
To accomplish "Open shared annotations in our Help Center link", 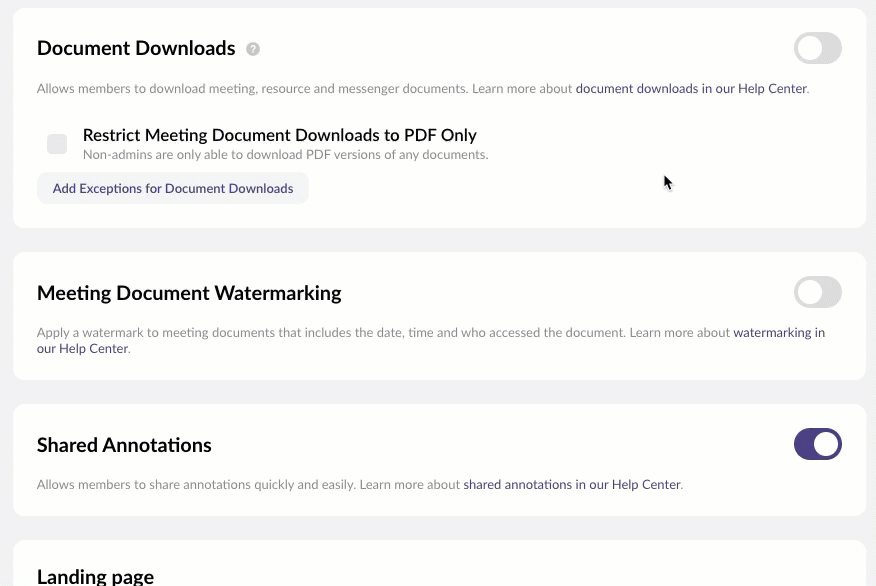I will 572,485.
